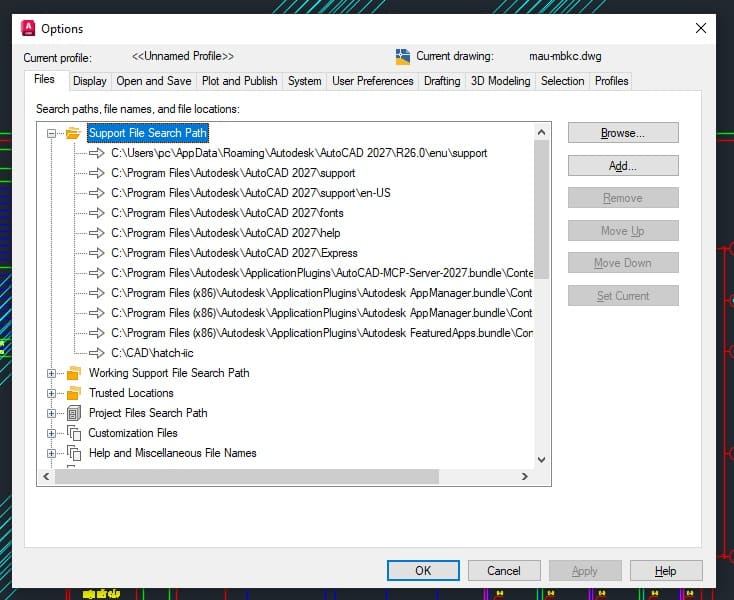
Task: Confirm settings with the OK button
Action: click(x=423, y=571)
